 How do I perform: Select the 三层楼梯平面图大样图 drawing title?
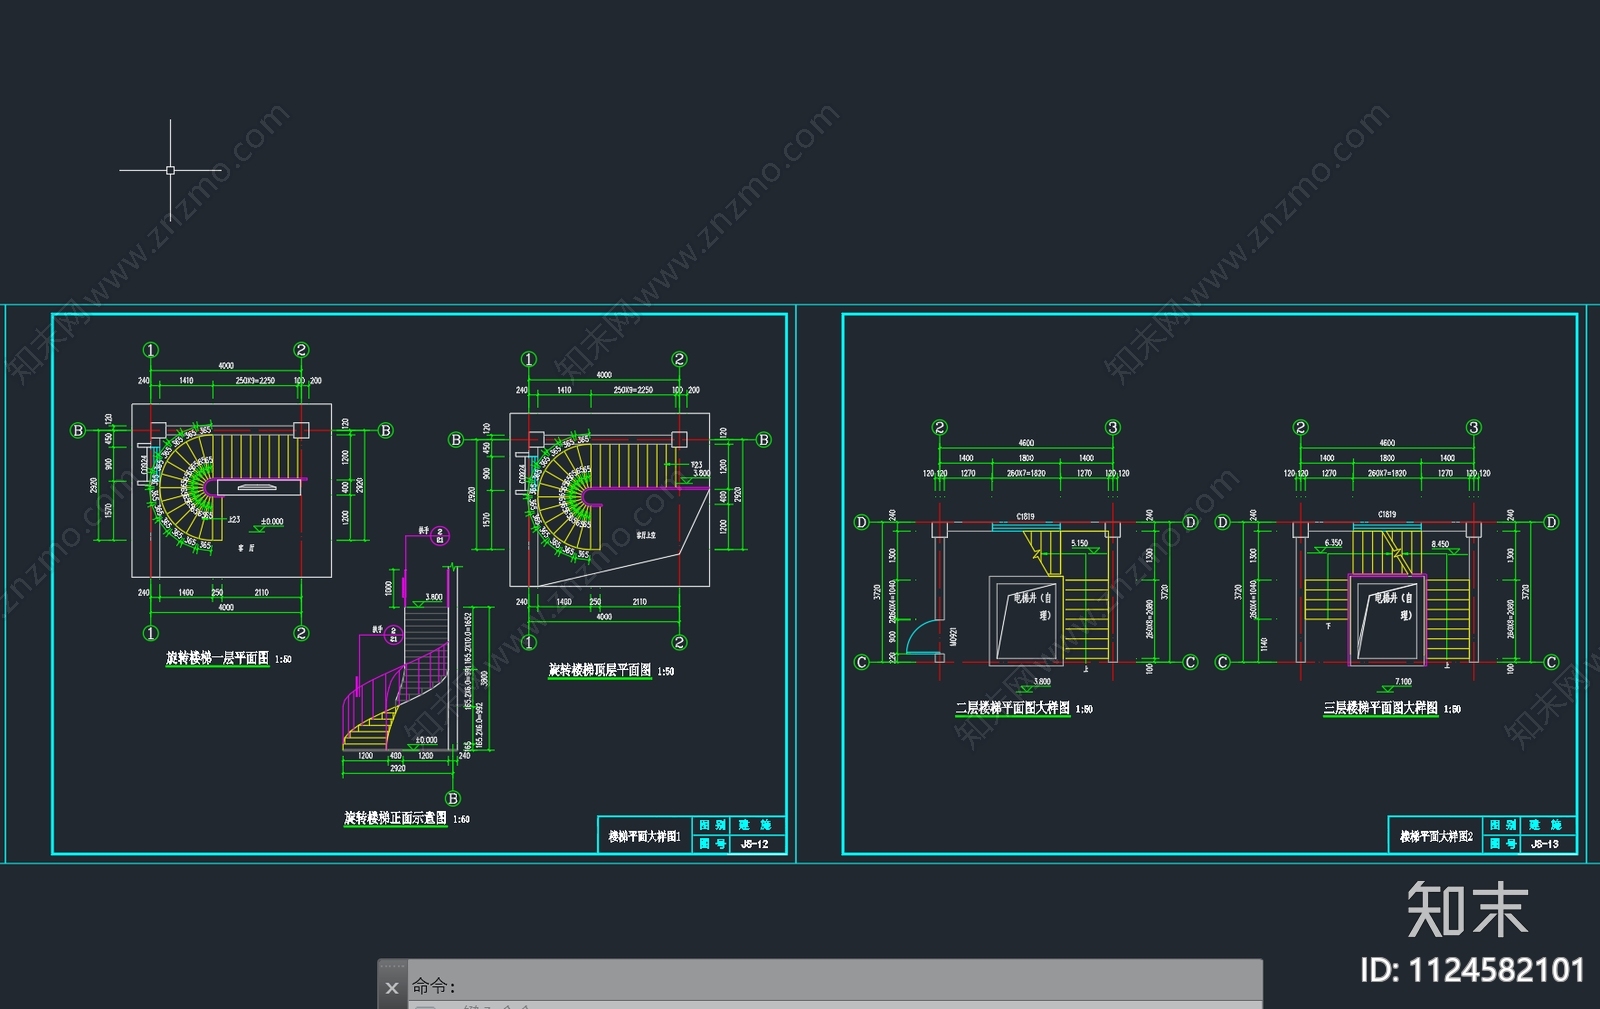click(1381, 708)
